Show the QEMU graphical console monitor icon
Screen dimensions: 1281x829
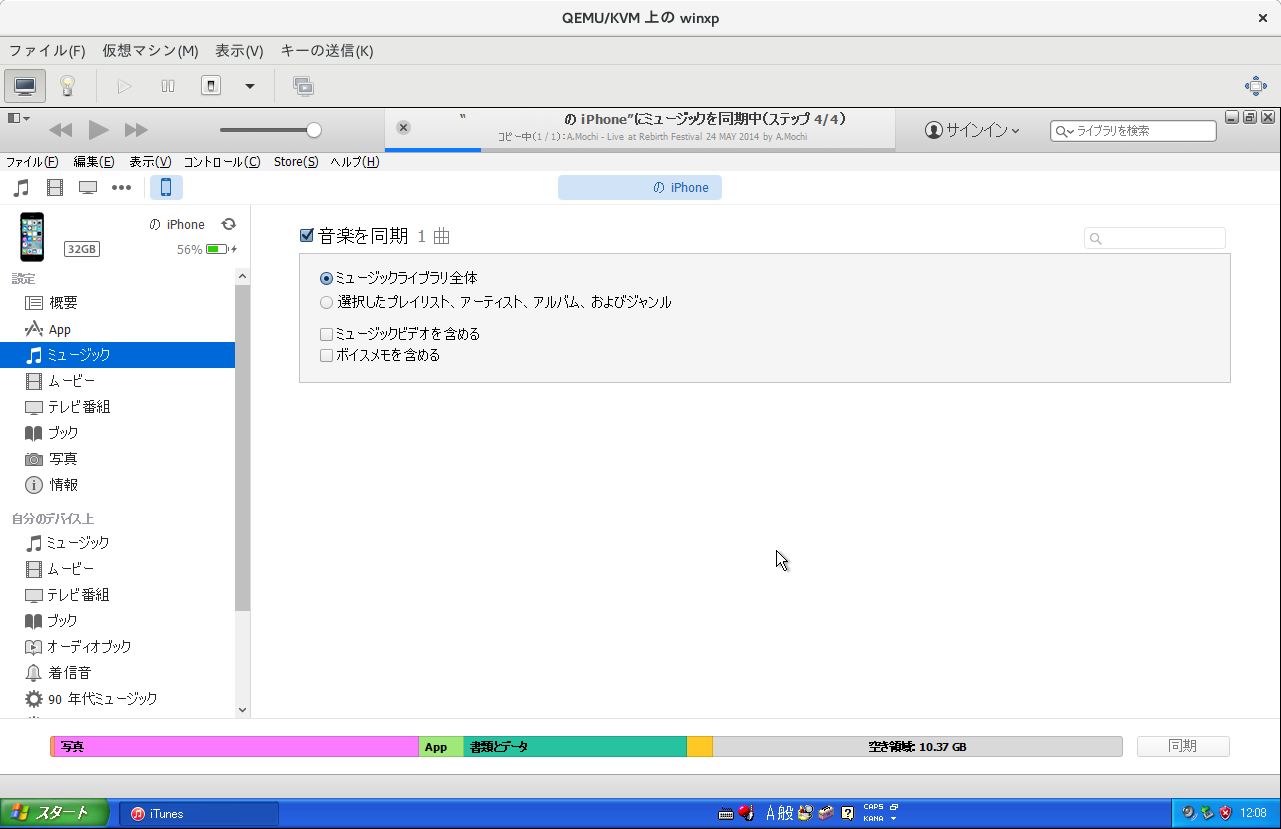tap(25, 86)
